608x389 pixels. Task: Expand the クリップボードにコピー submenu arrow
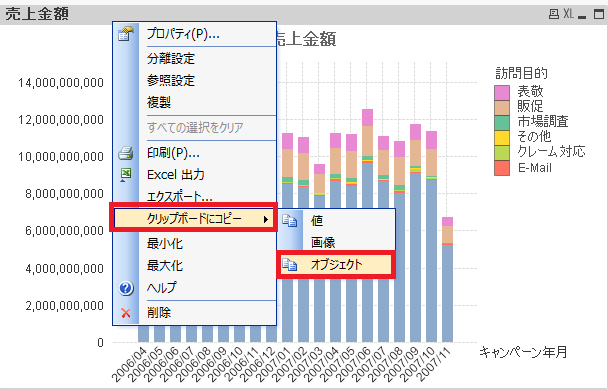[266, 220]
